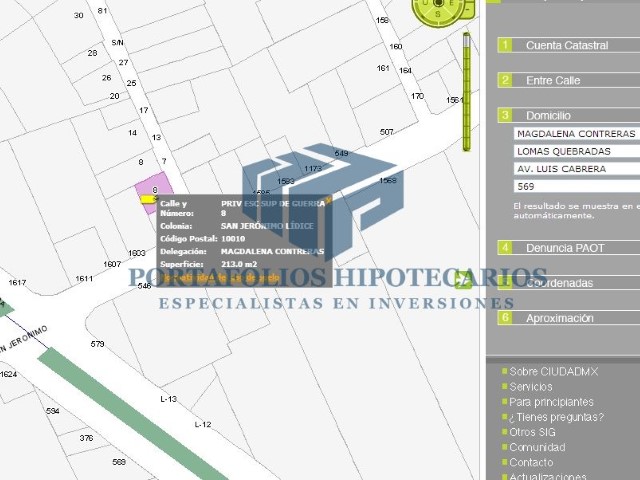The width and height of the screenshot is (640, 480).
Task: Open the Otros SIG link
Action: 532,432
